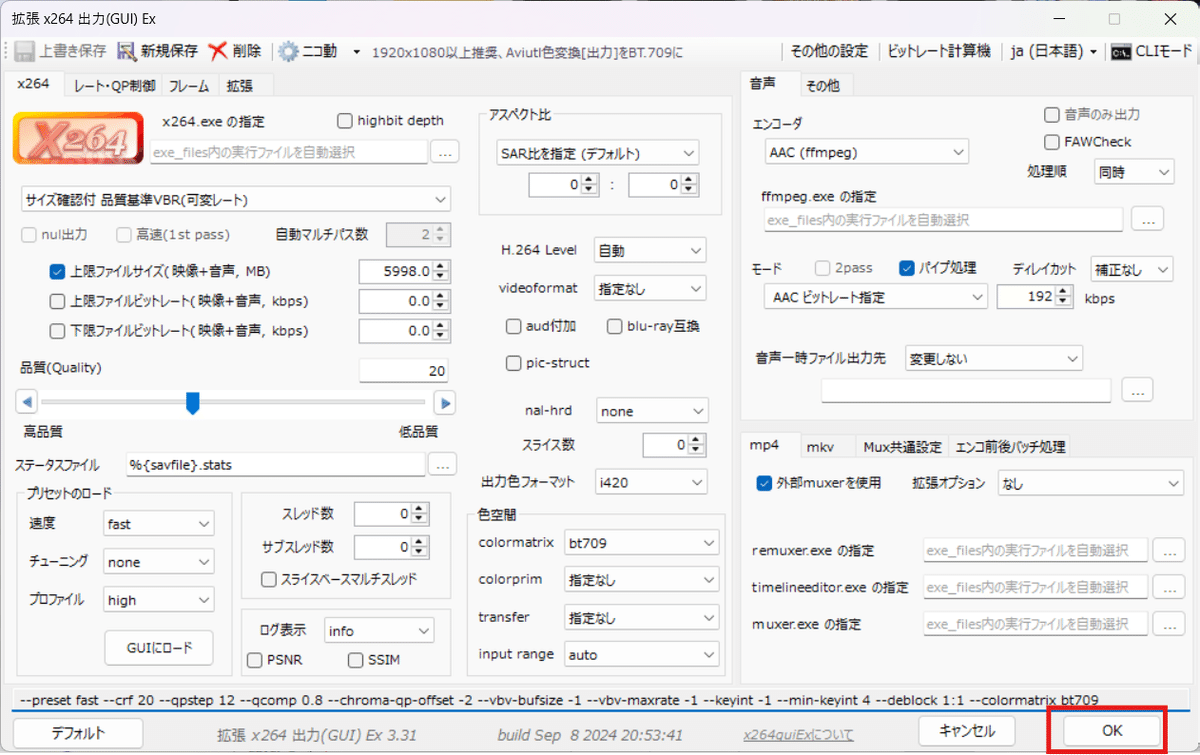Toggle the pic-struct checkbox
1200x755 pixels.
[514, 363]
